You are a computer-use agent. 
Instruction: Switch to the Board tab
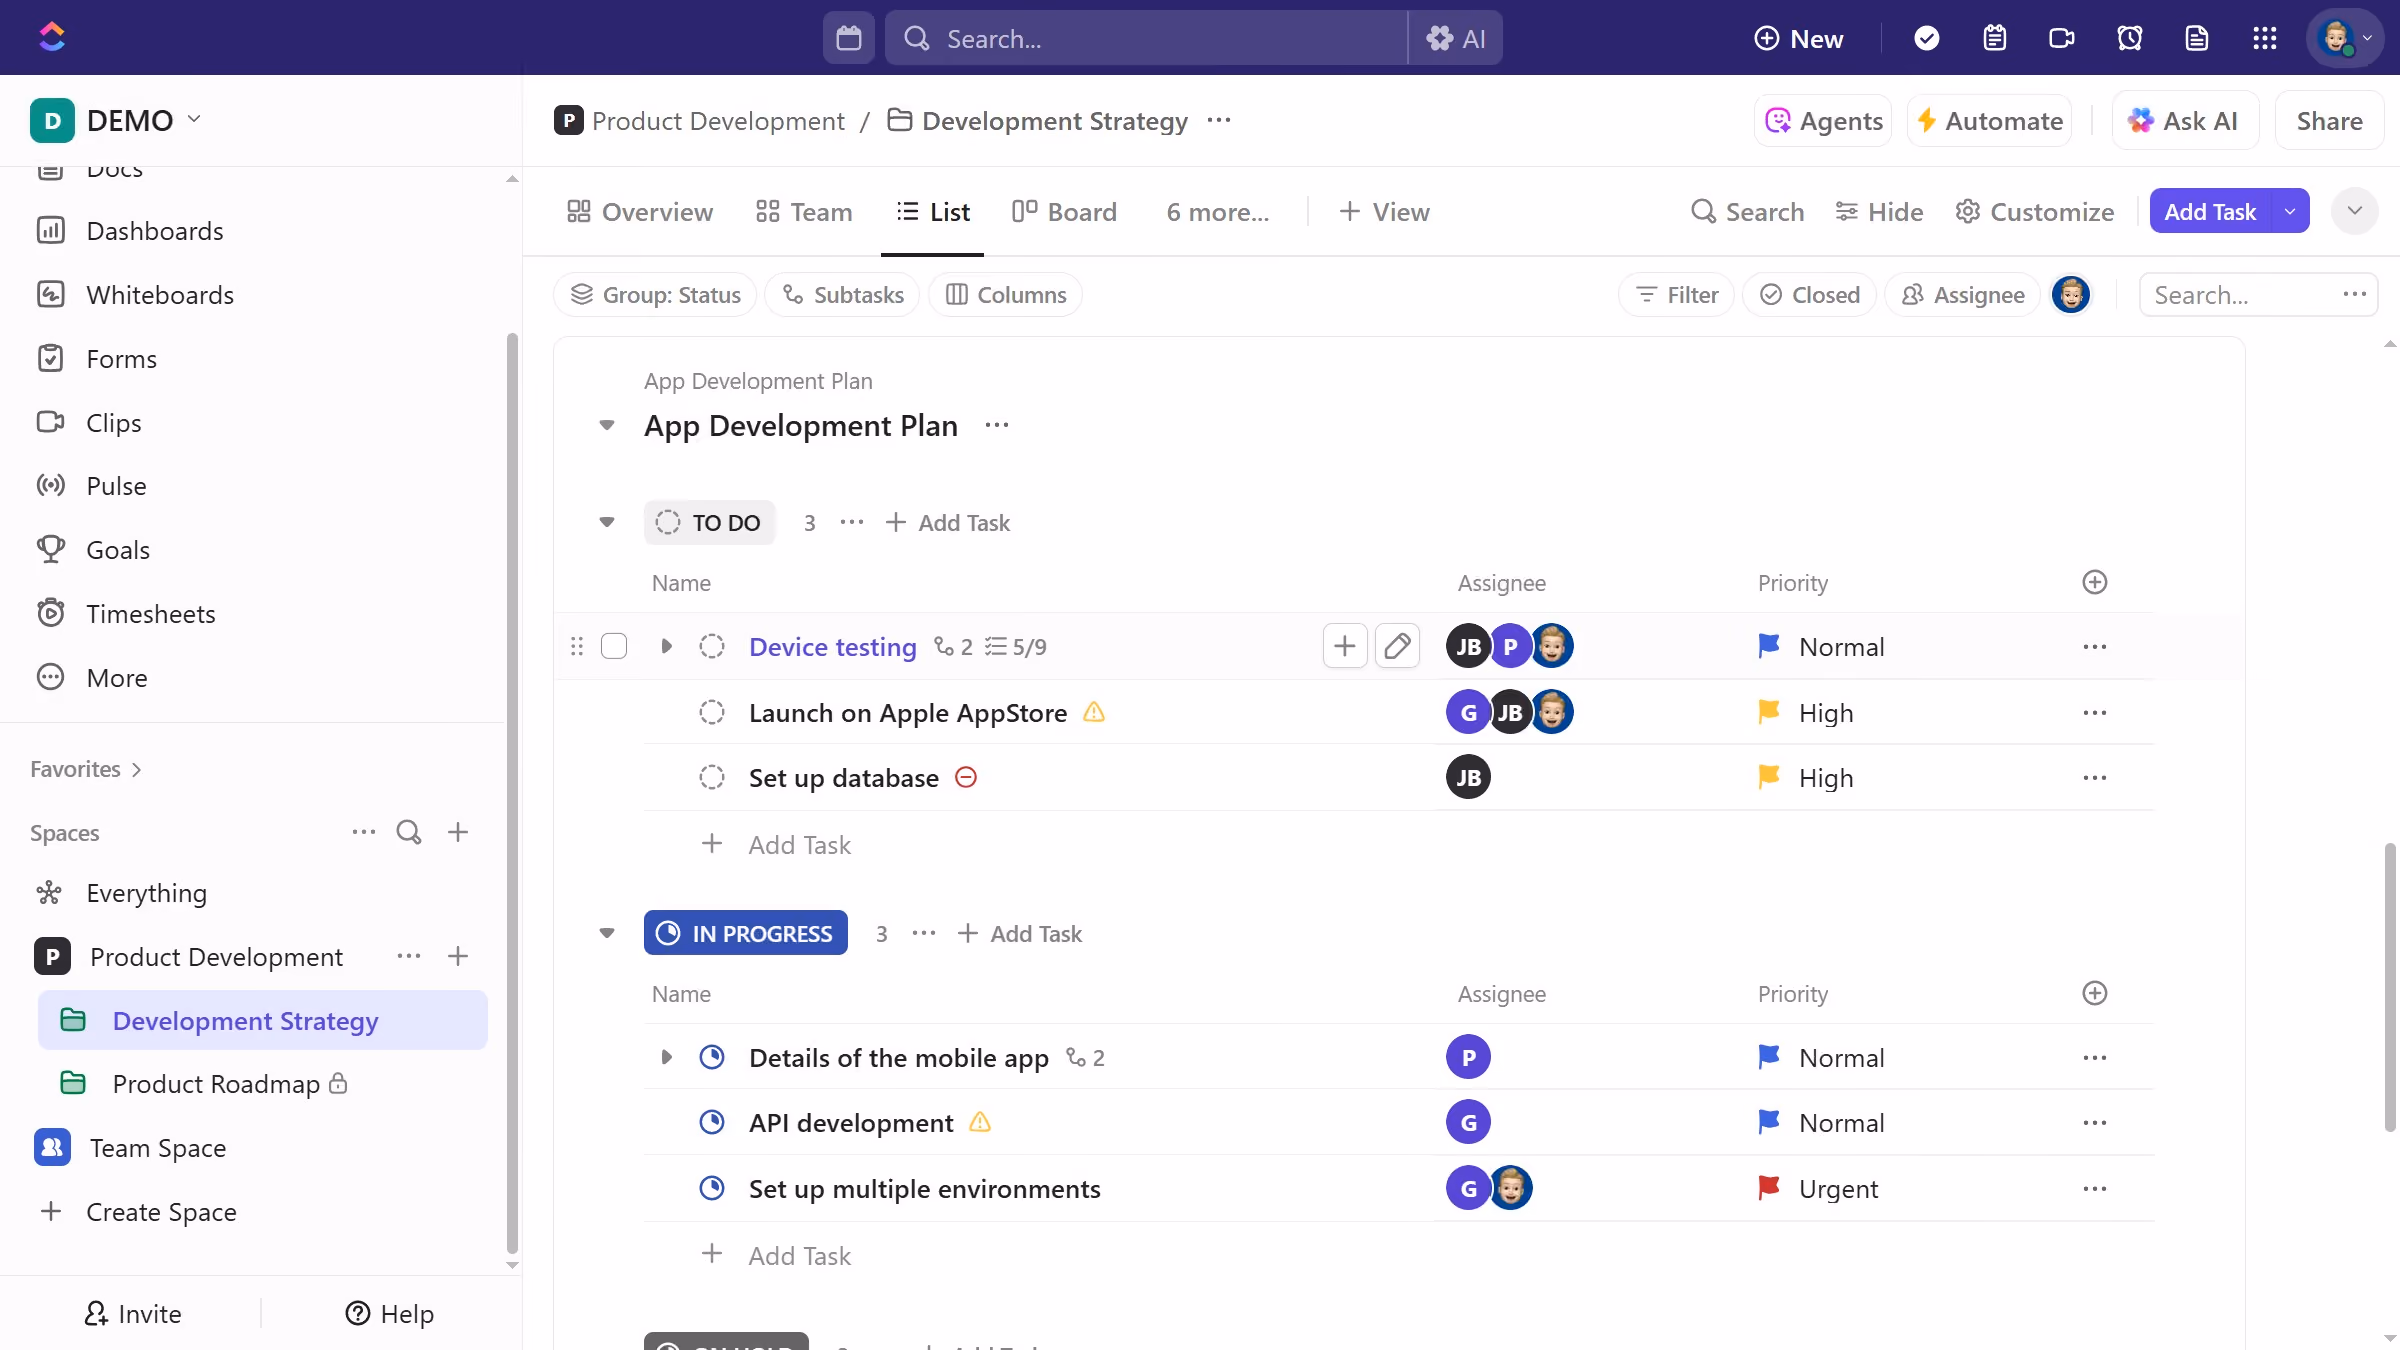[1064, 212]
